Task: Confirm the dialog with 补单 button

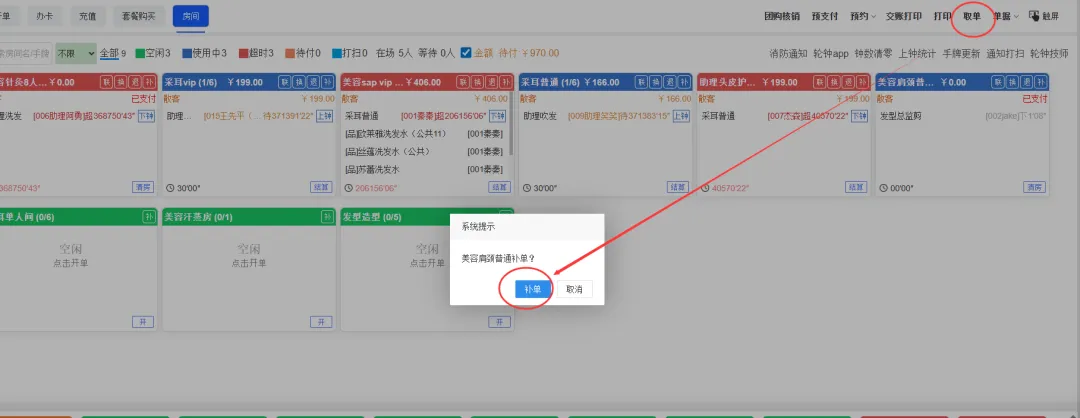Action: [x=532, y=289]
